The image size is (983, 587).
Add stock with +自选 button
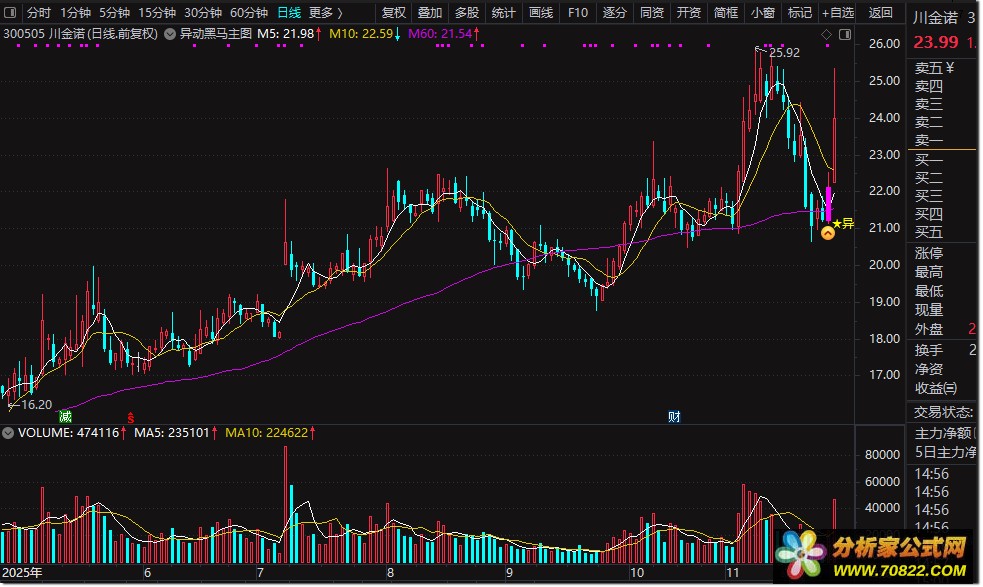pyautogui.click(x=838, y=13)
